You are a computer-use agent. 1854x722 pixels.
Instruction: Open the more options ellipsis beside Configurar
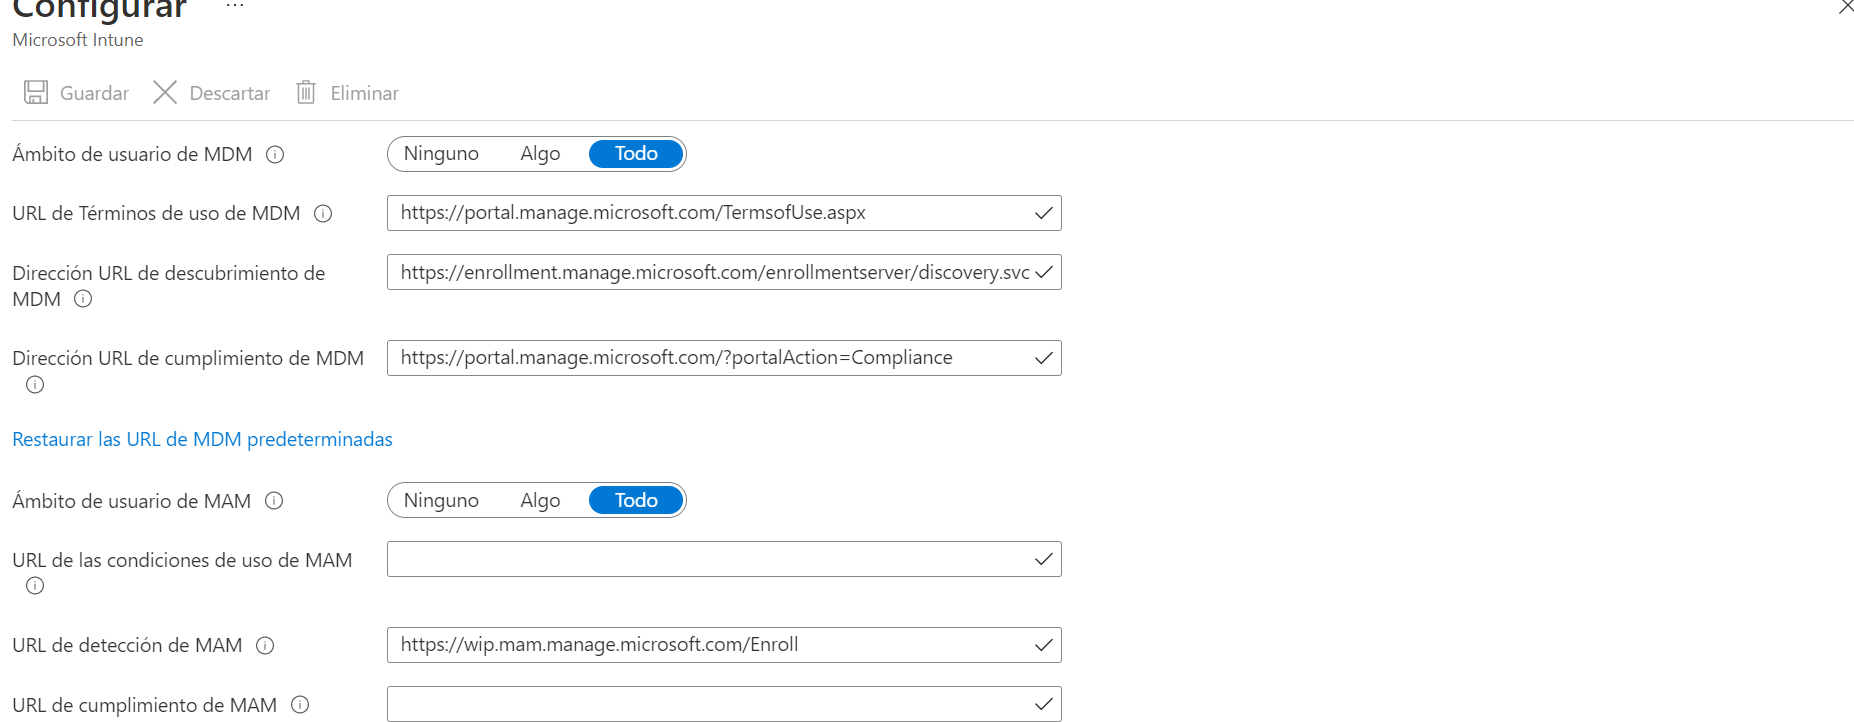coord(235,7)
